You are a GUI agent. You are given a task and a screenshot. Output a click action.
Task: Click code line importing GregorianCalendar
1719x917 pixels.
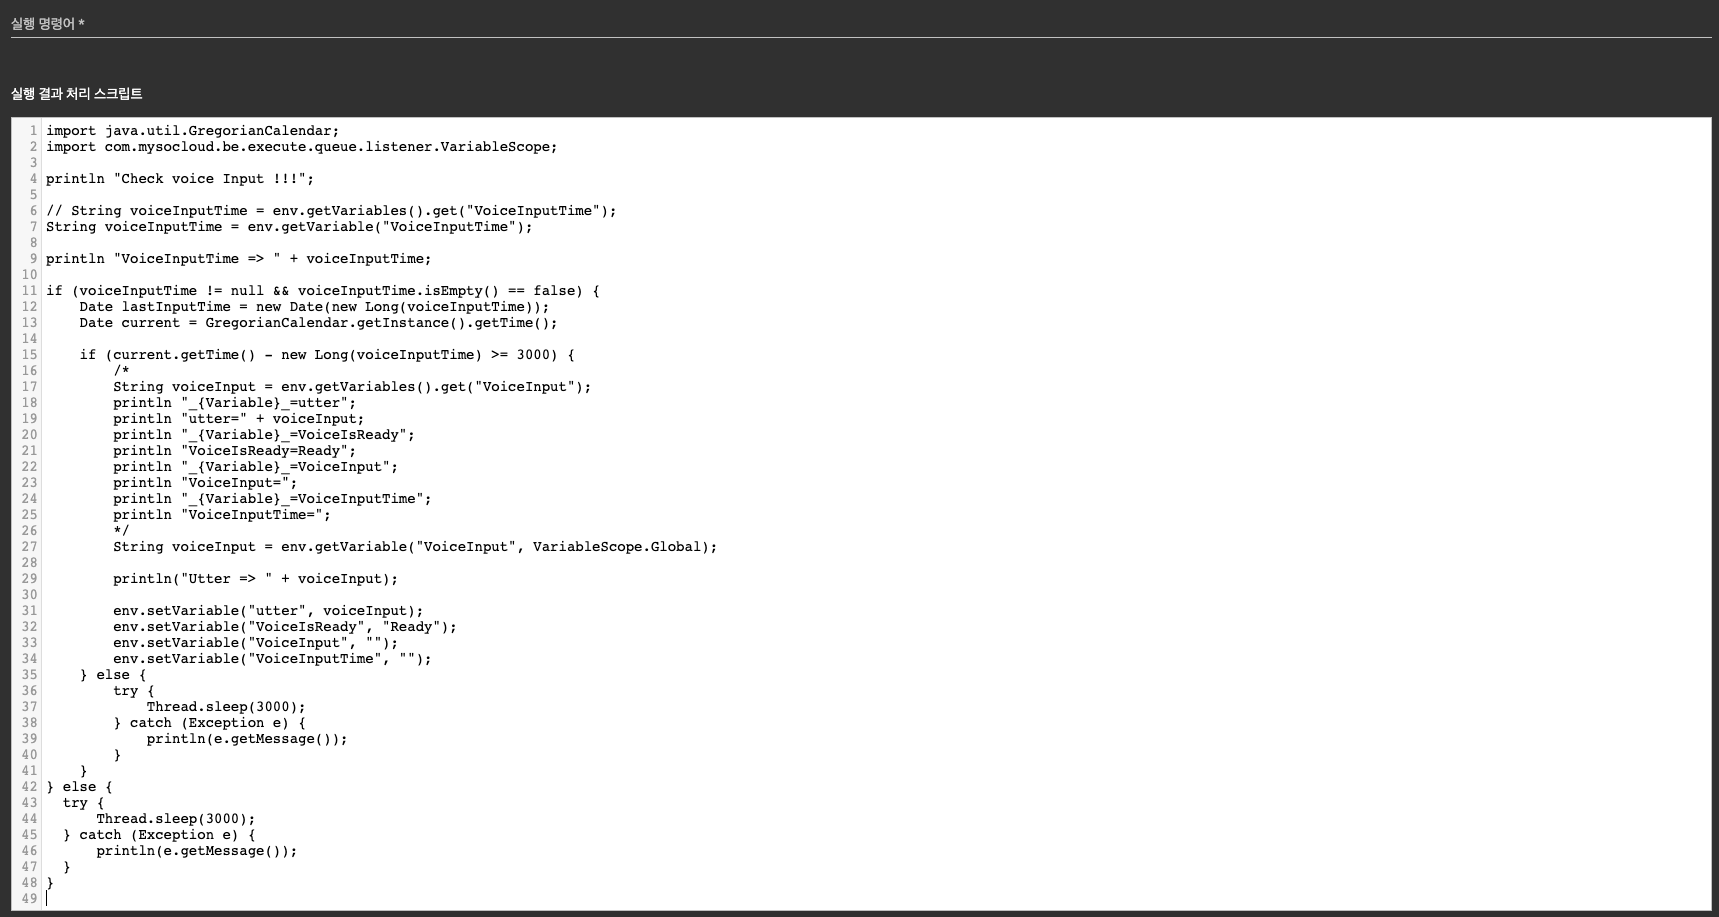(193, 131)
